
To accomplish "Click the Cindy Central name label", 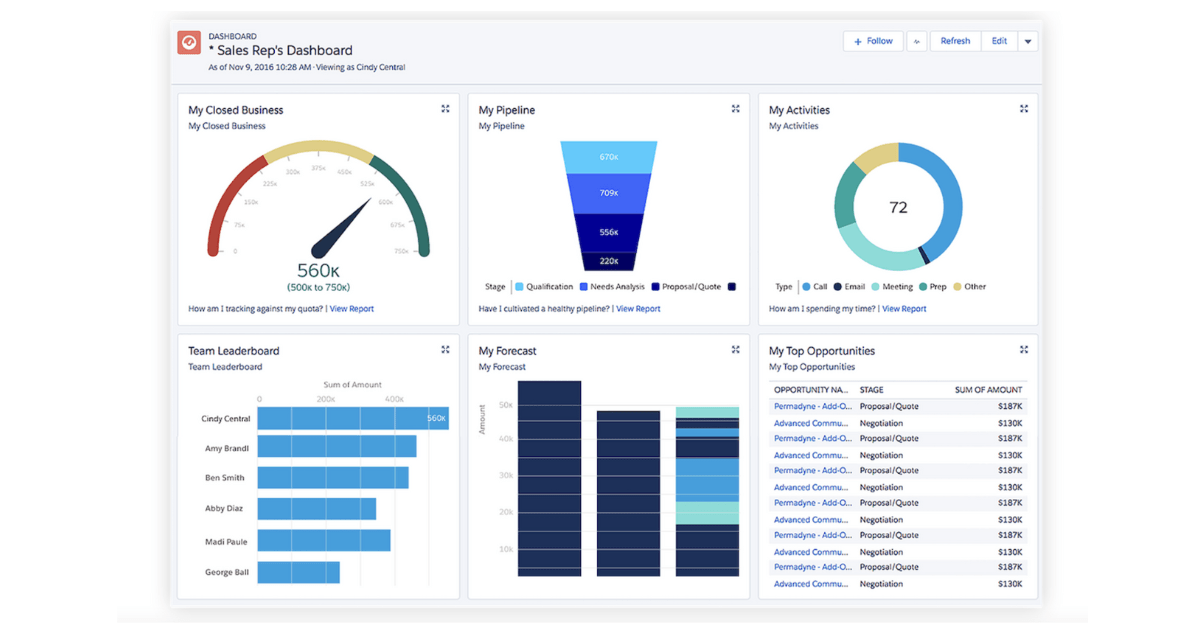I will (x=226, y=419).
